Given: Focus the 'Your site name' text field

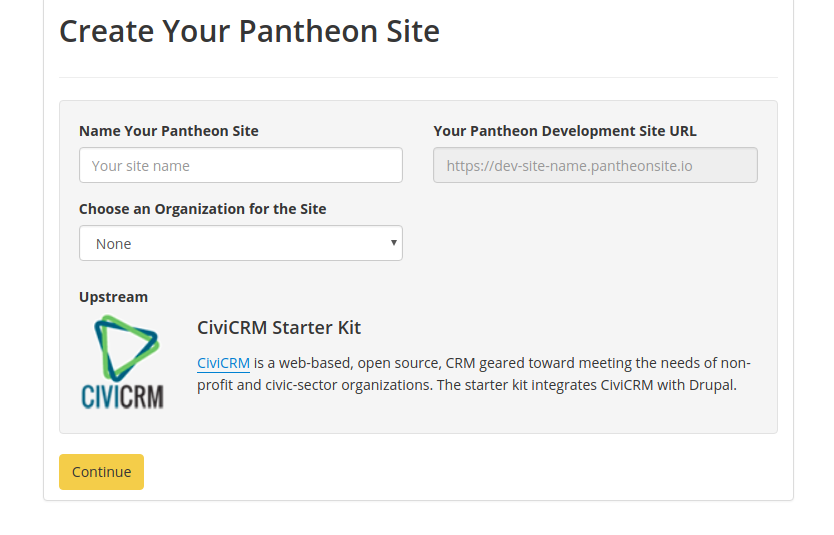Looking at the screenshot, I should coord(240,166).
